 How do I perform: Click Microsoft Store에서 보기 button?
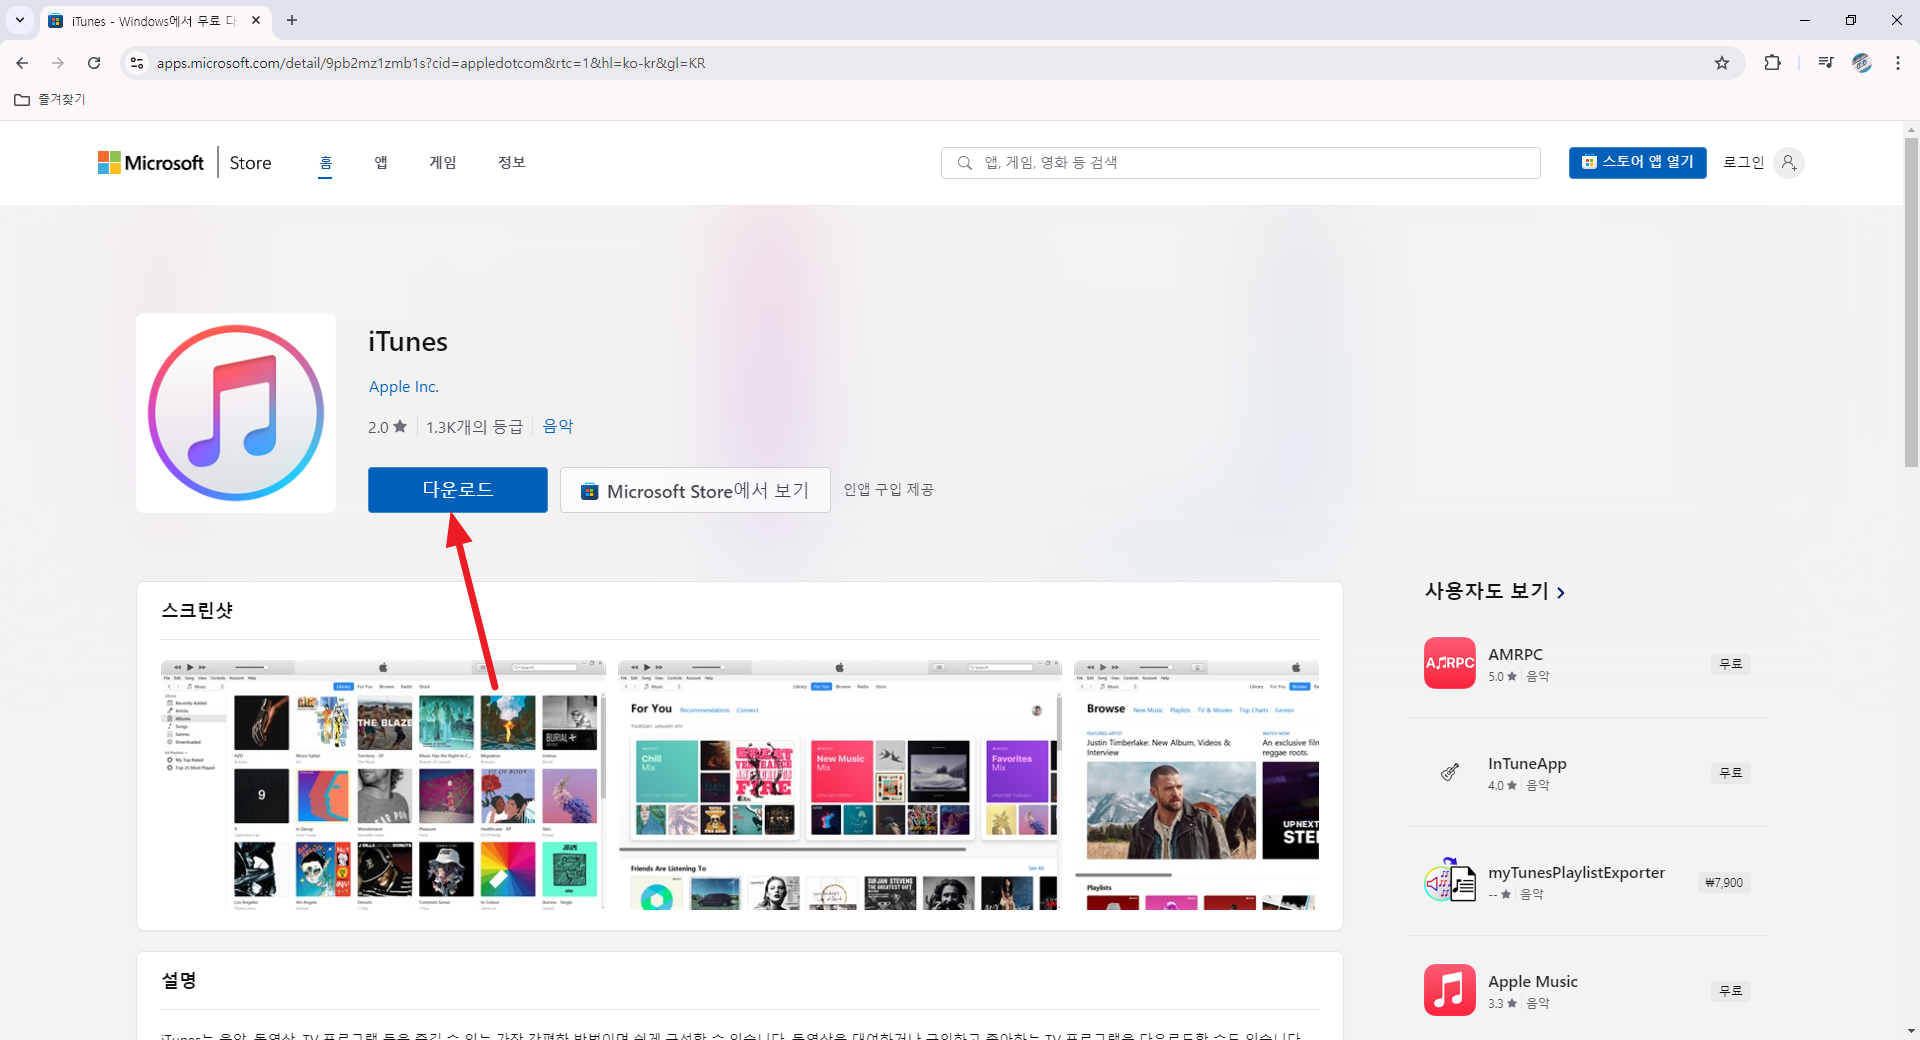[x=695, y=490]
